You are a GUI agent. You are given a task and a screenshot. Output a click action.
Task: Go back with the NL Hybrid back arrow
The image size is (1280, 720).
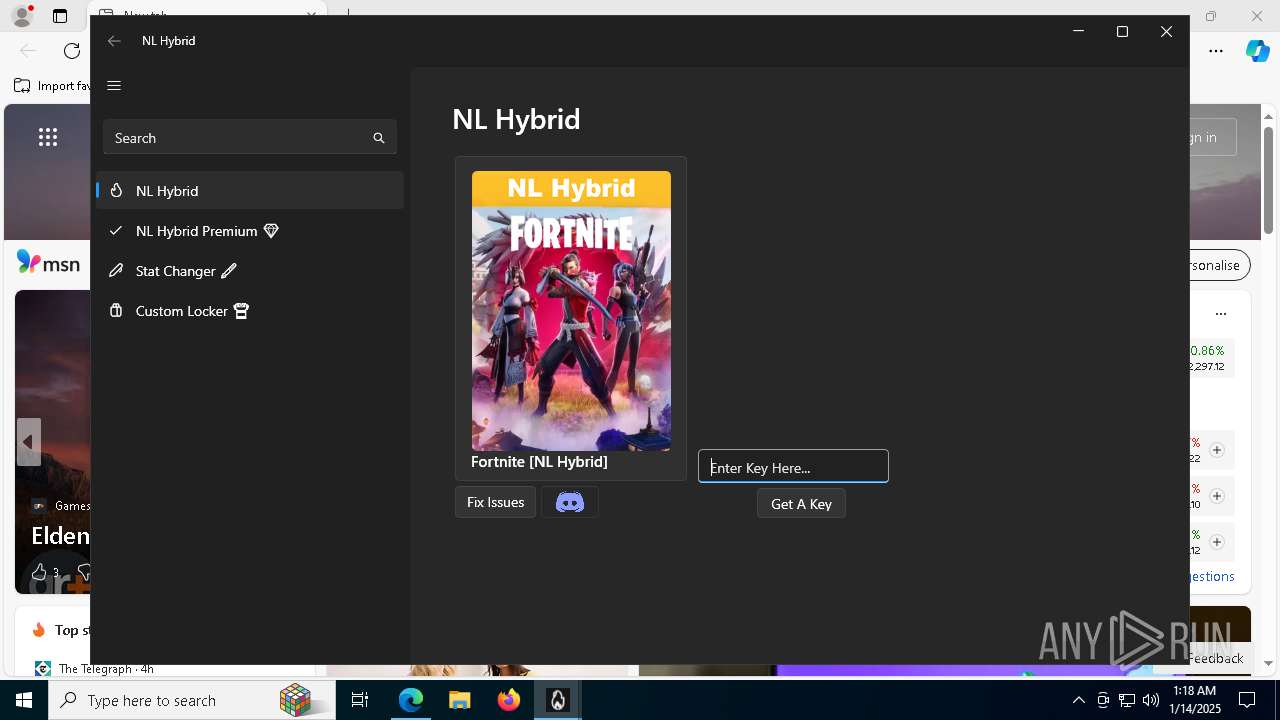(x=114, y=41)
